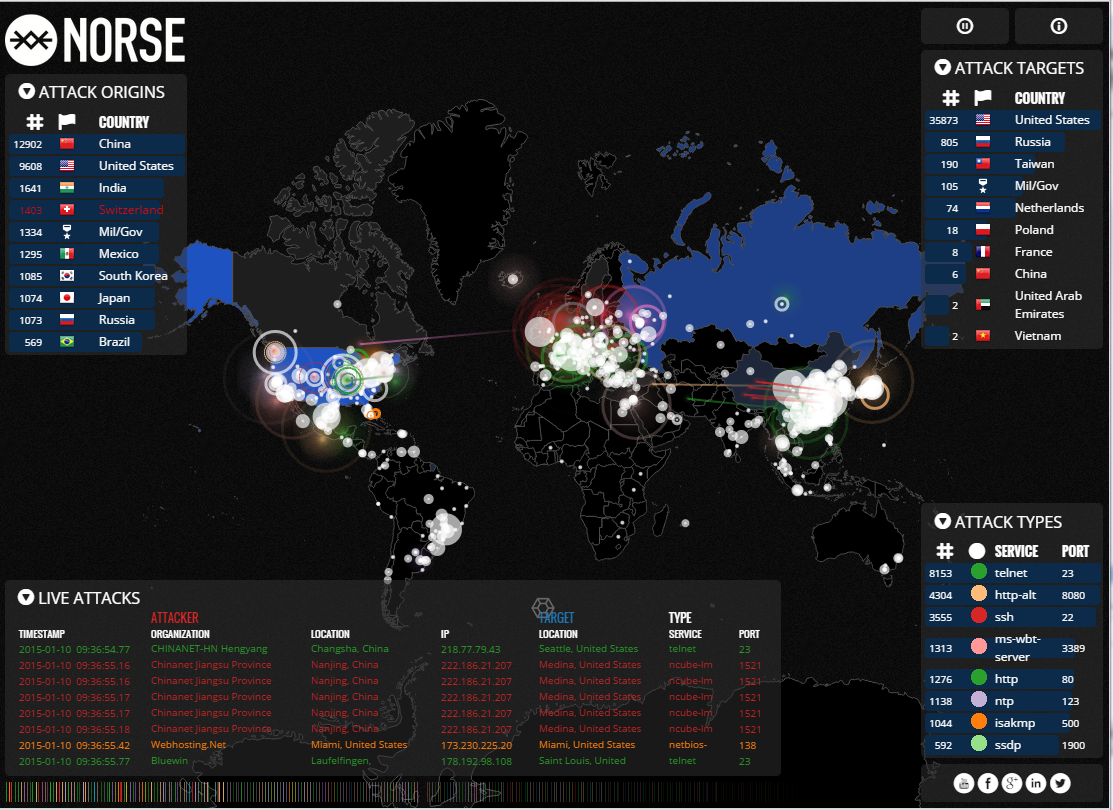
Task: Click Brazil flag icon
Action: pyautogui.click(x=67, y=341)
